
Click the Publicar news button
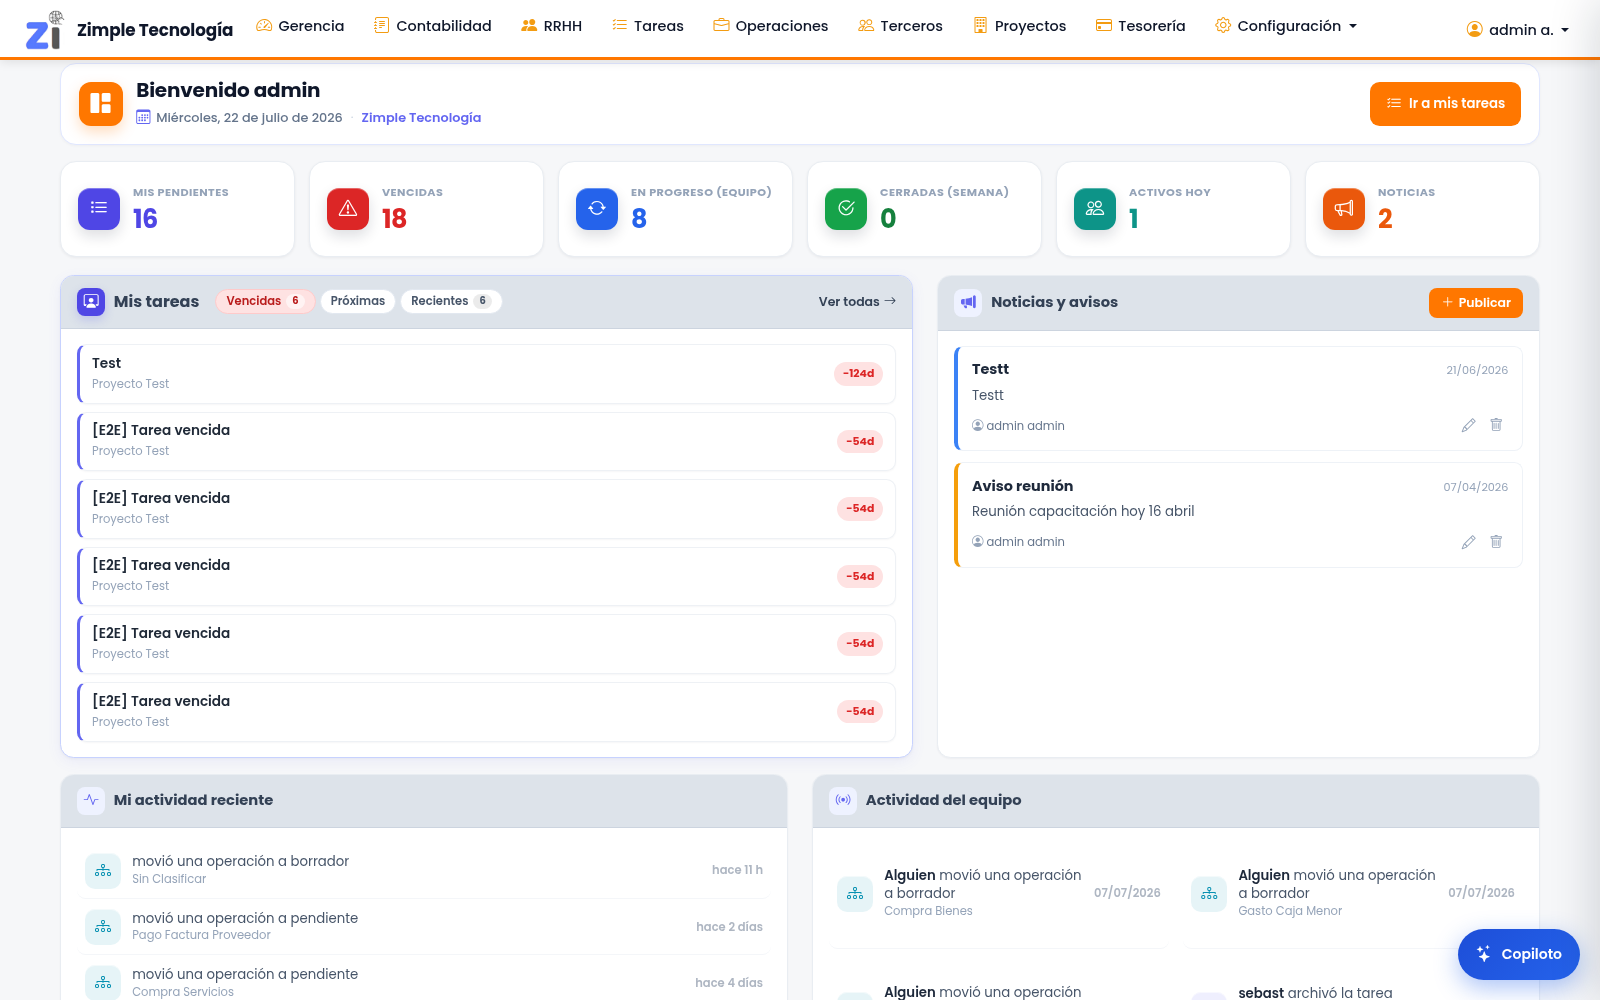pyautogui.click(x=1476, y=303)
